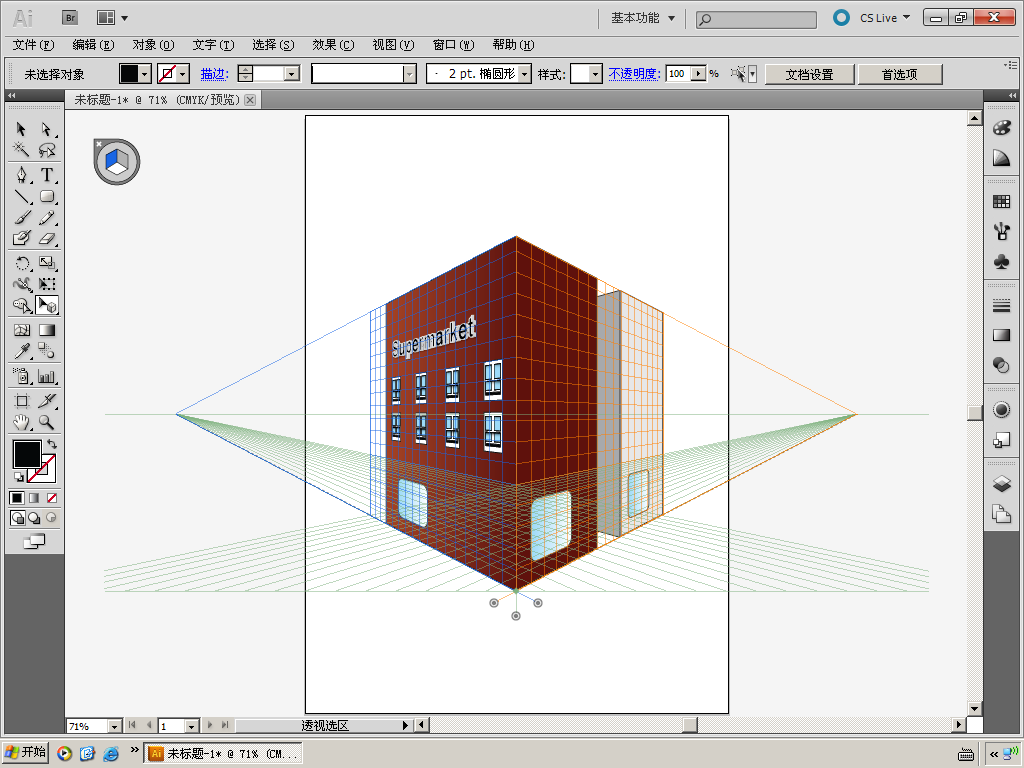Screen dimensions: 1024x768
Task: Open the 窗口(W) menu
Action: click(453, 45)
